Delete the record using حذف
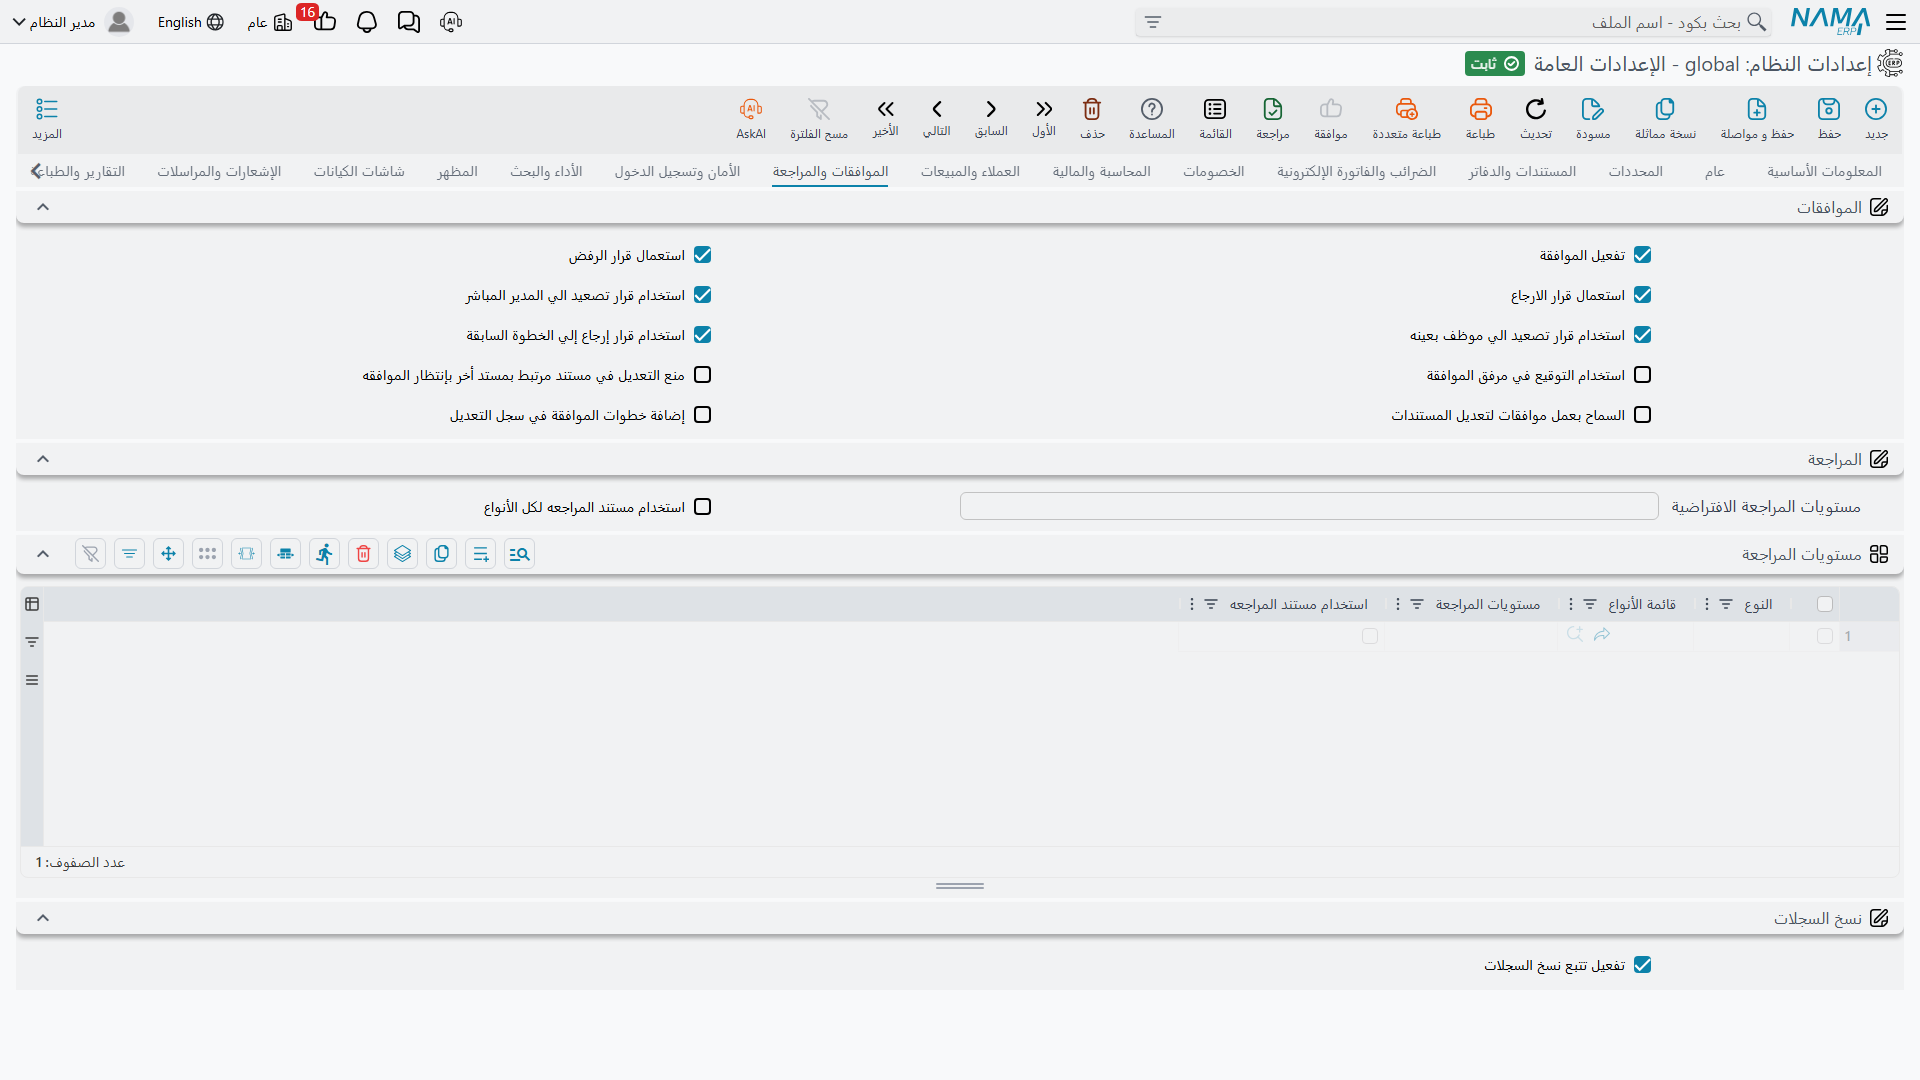 click(1092, 109)
